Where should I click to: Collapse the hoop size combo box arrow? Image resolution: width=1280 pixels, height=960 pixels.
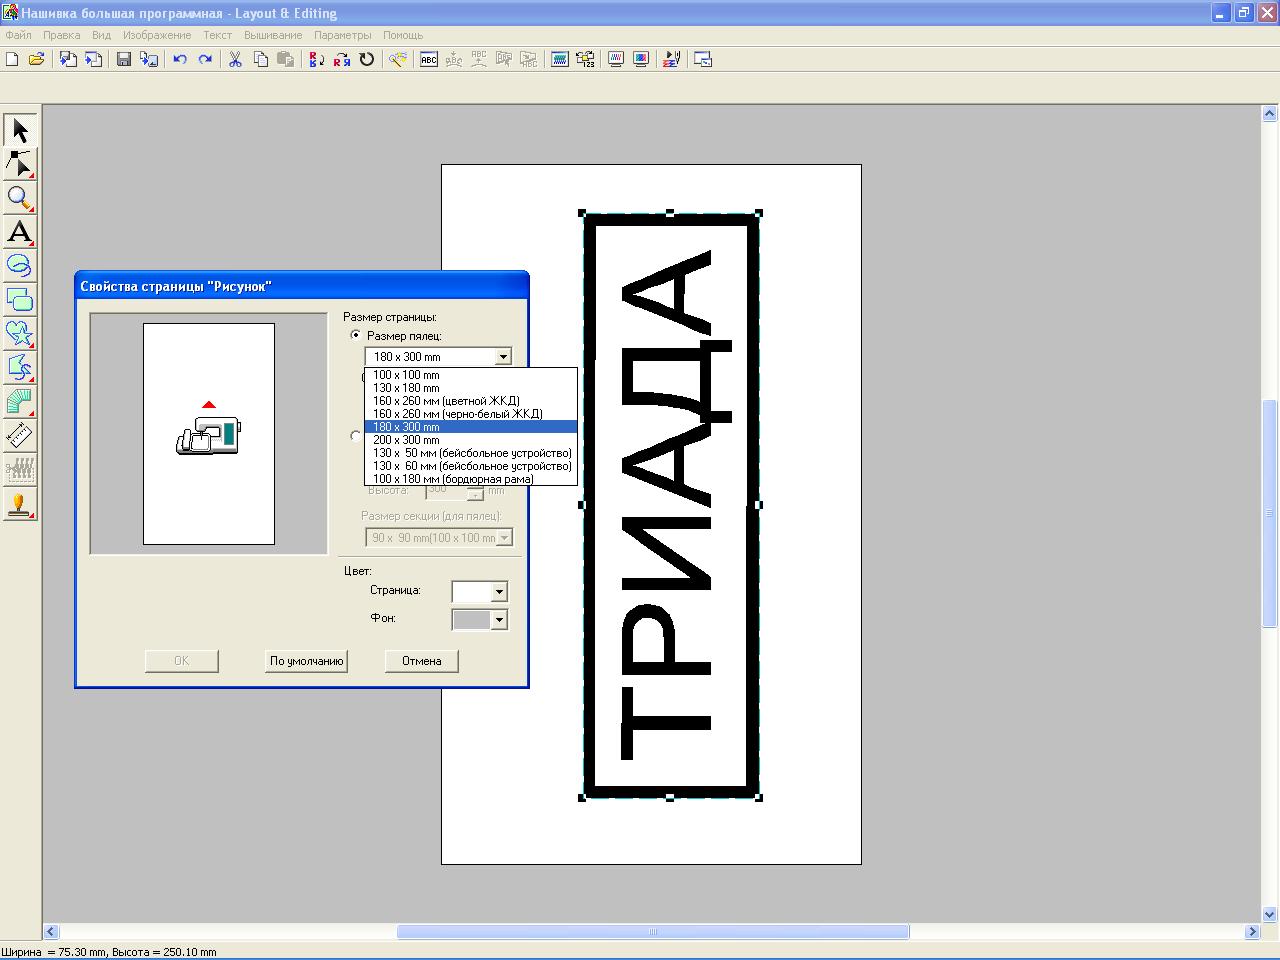click(x=503, y=357)
